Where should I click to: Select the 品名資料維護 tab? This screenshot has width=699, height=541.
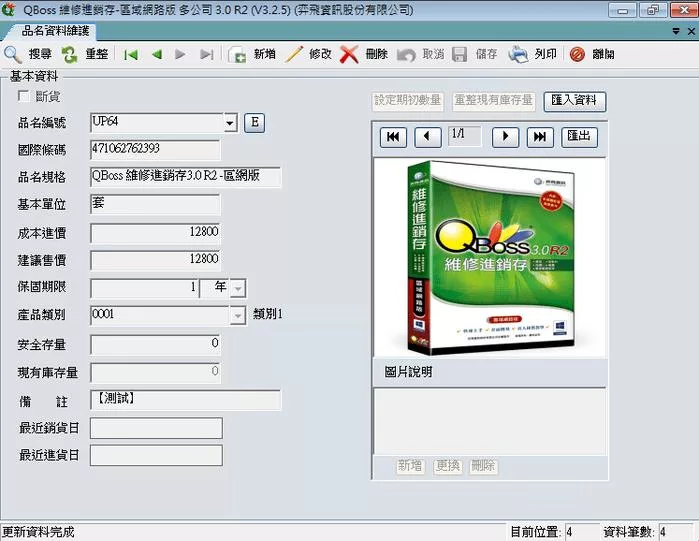55,31
